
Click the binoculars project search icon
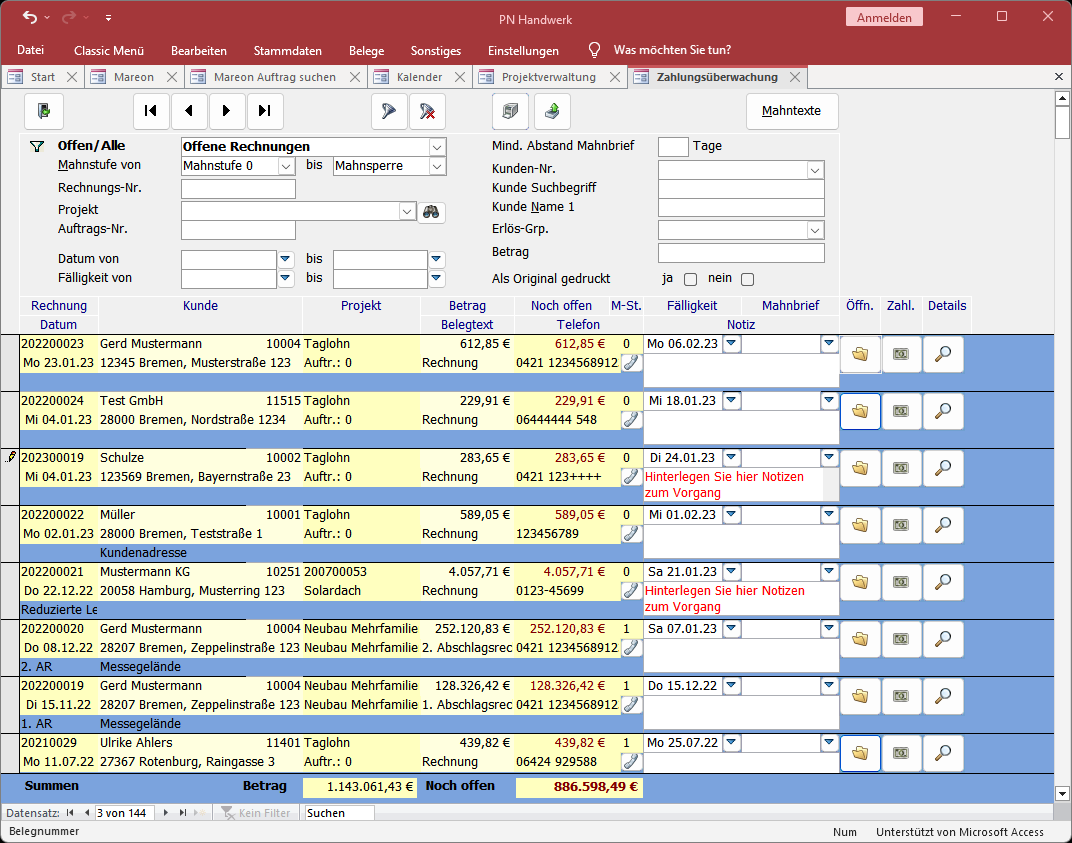pos(431,211)
